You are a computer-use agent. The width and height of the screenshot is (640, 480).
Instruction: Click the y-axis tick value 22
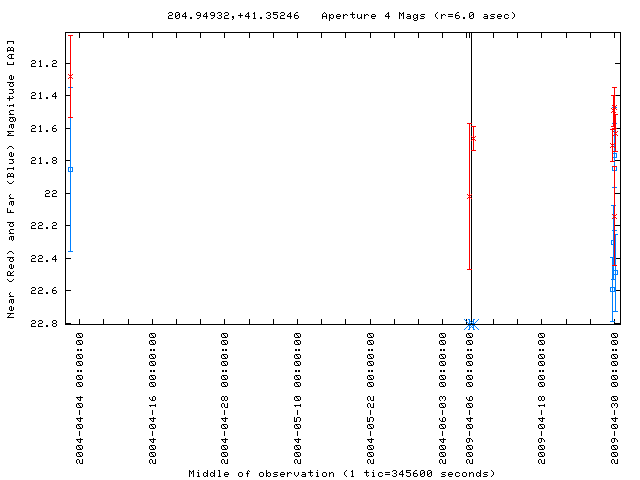pos(51,193)
